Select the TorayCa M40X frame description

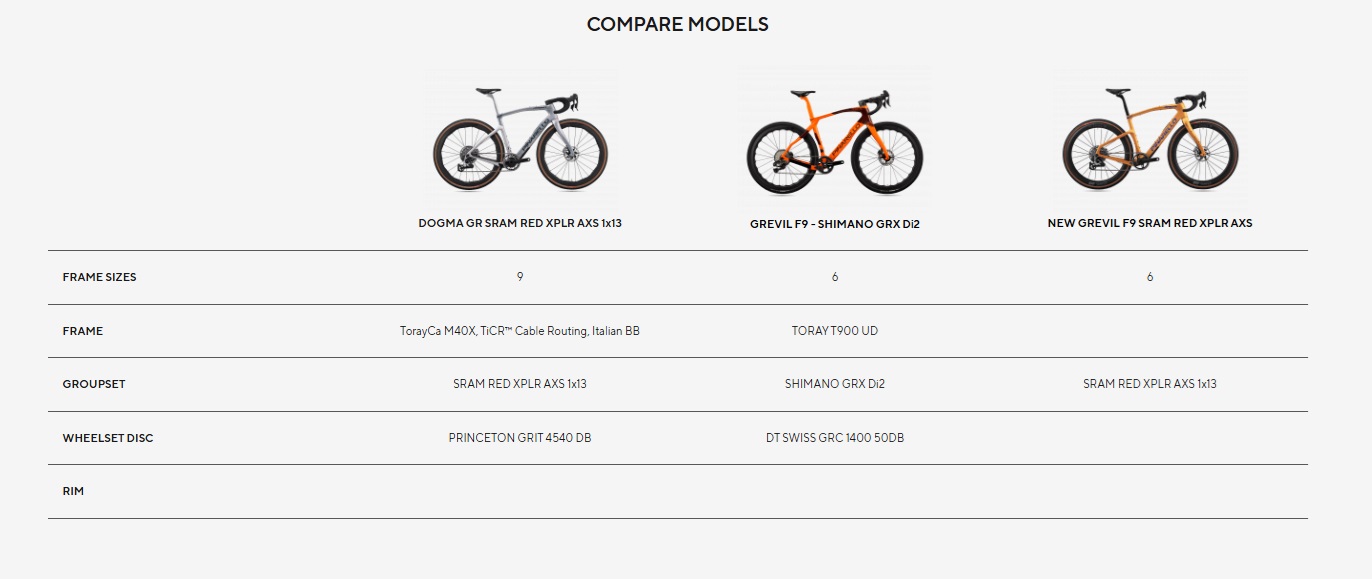(x=520, y=331)
